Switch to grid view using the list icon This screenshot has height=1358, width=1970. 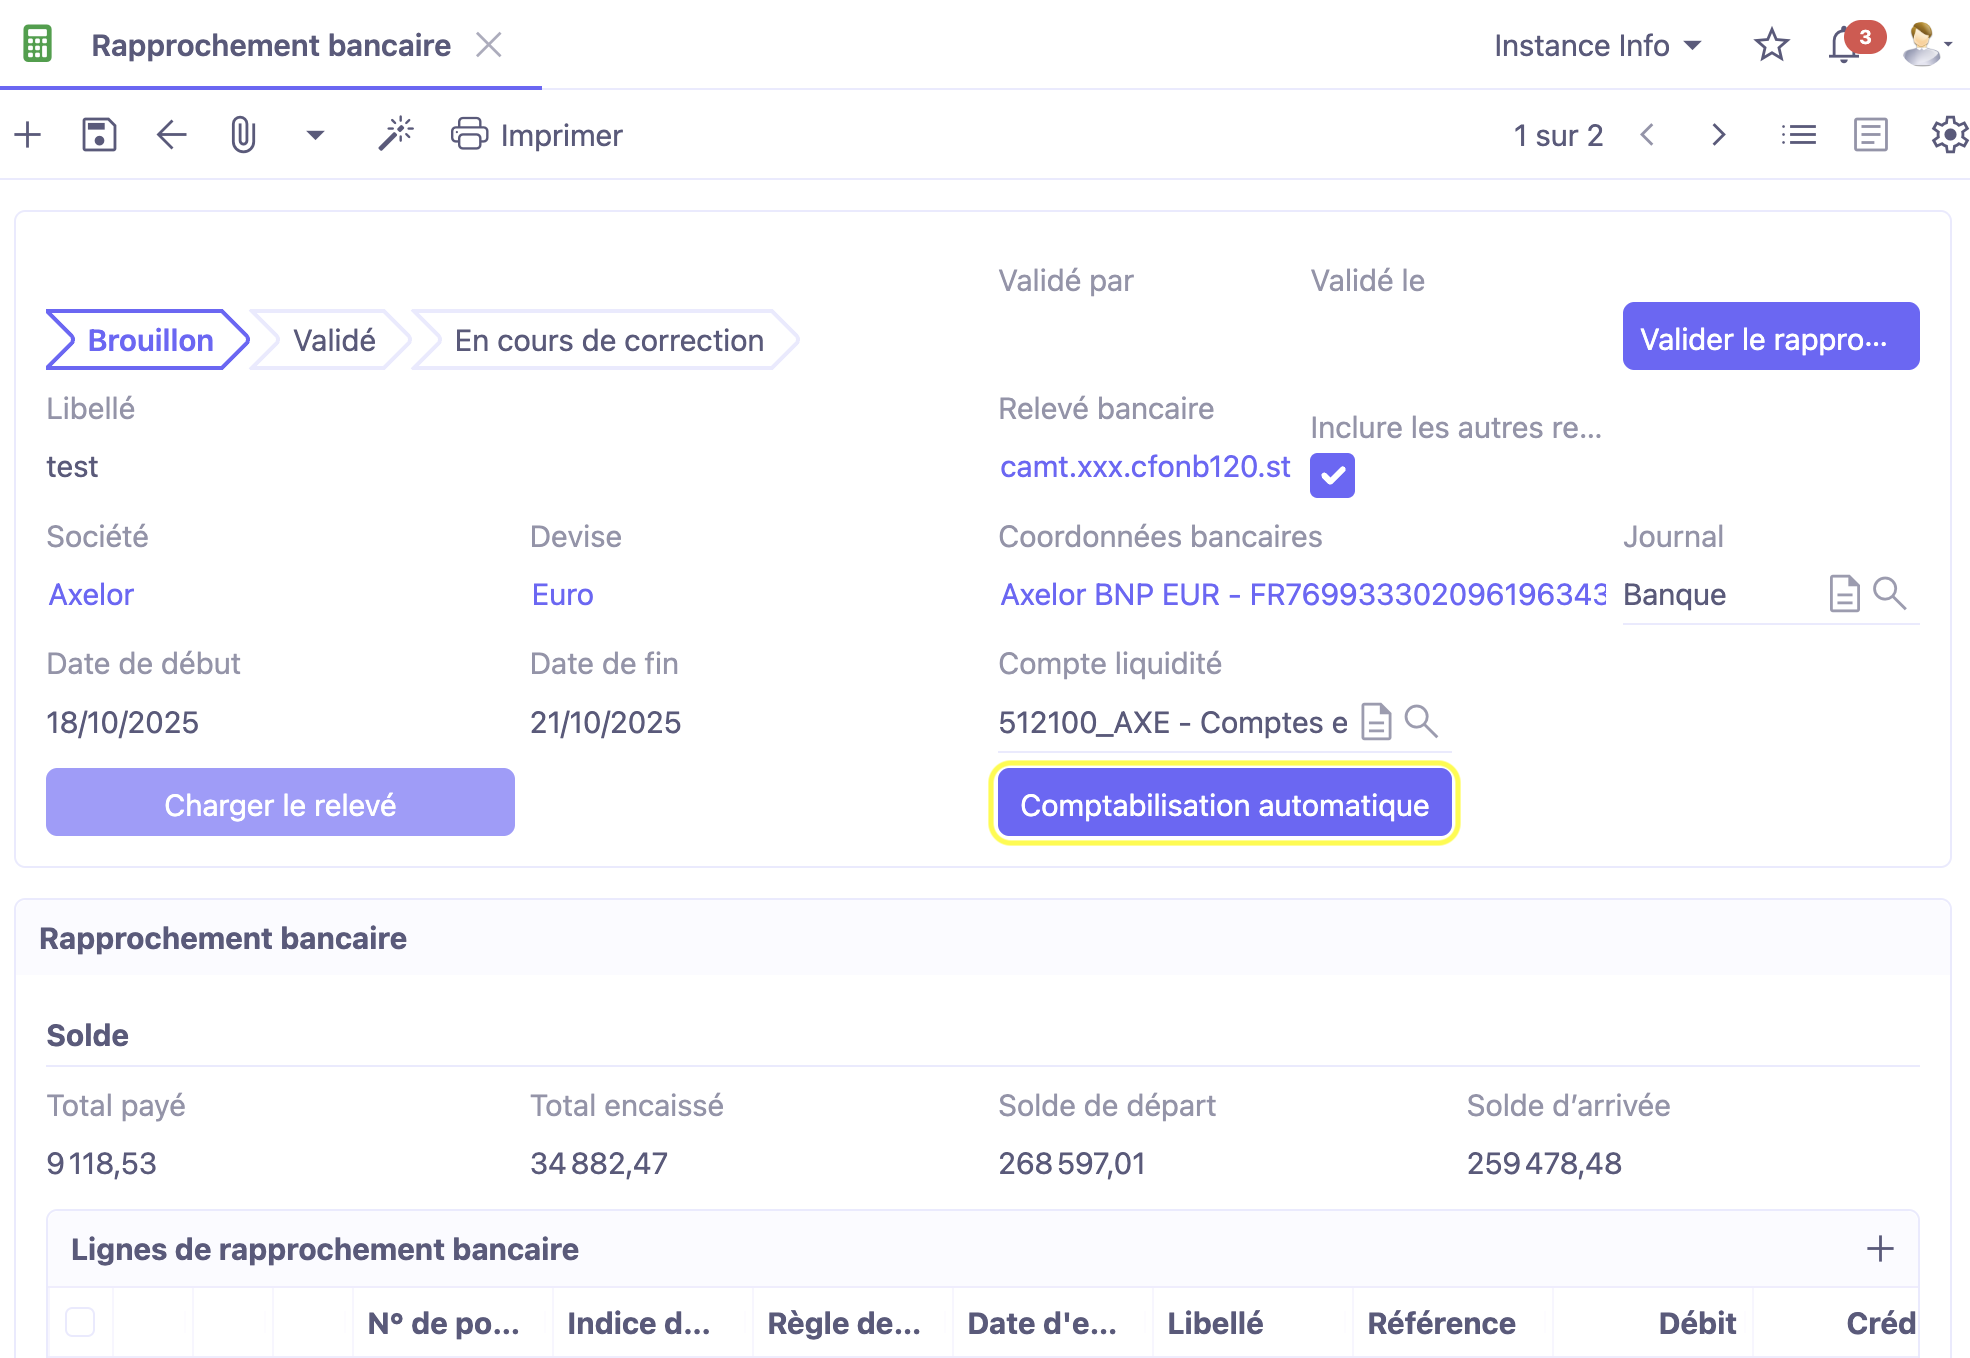pyautogui.click(x=1797, y=135)
